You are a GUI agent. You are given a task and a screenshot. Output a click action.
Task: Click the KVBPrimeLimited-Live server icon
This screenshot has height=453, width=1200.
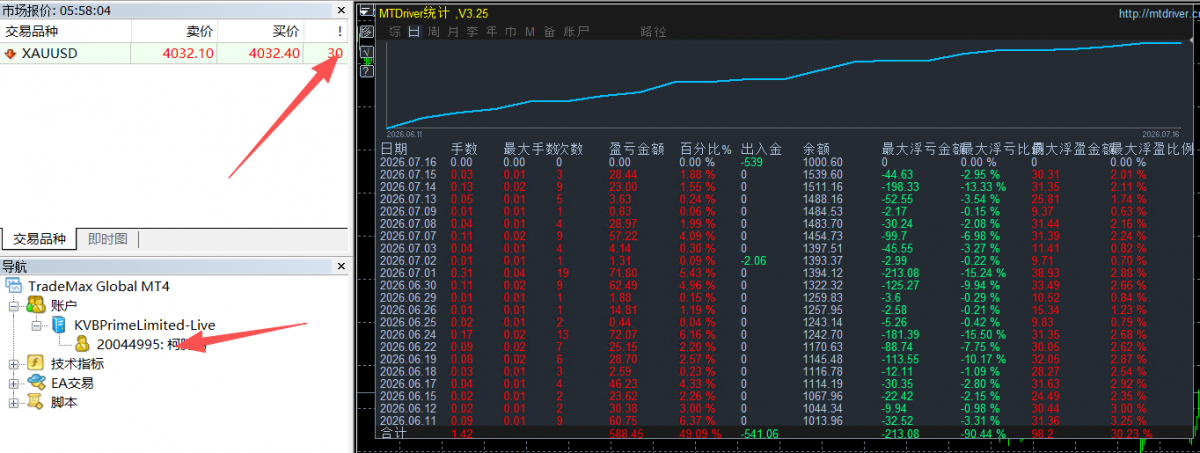click(x=59, y=325)
